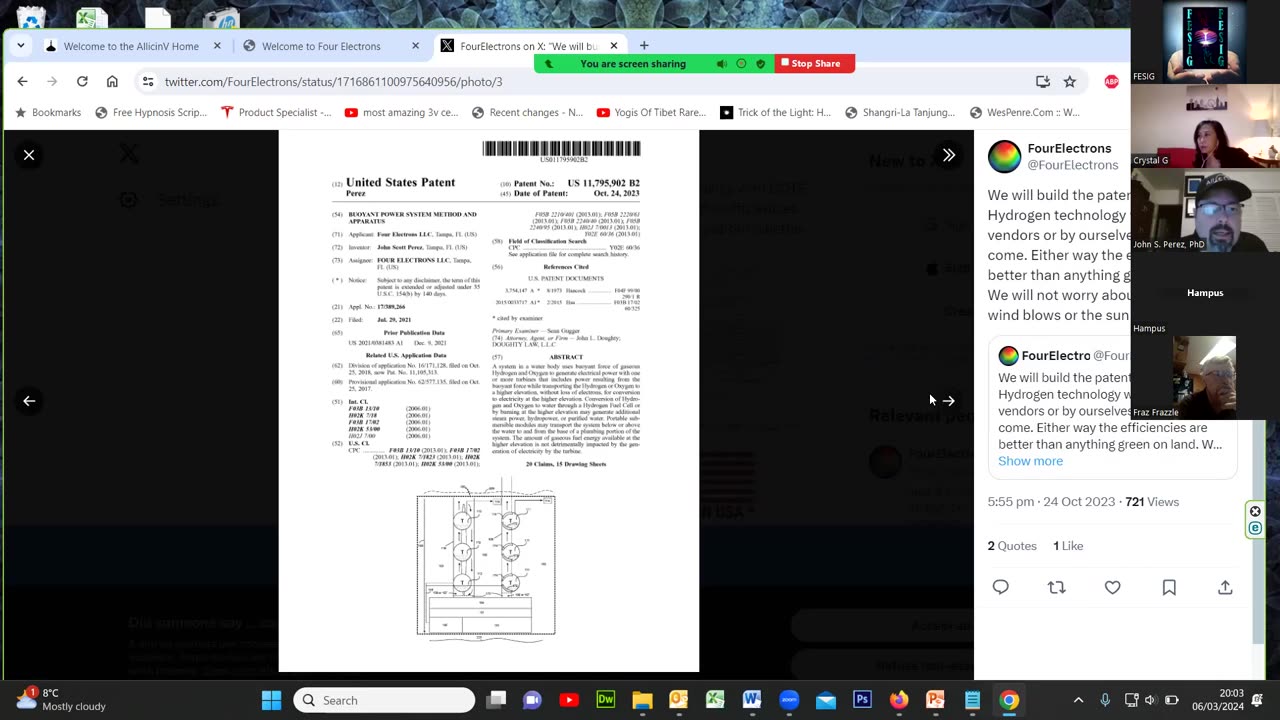Click Stop Share button
1280x720 pixels.
(816, 64)
